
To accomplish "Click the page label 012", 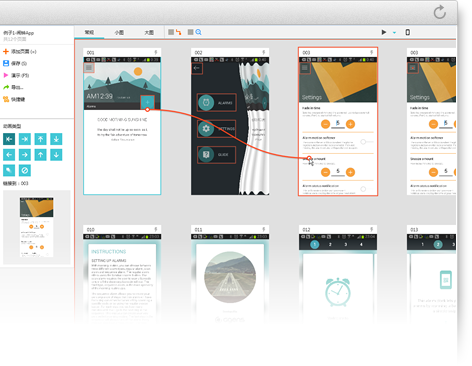I will (306, 230).
